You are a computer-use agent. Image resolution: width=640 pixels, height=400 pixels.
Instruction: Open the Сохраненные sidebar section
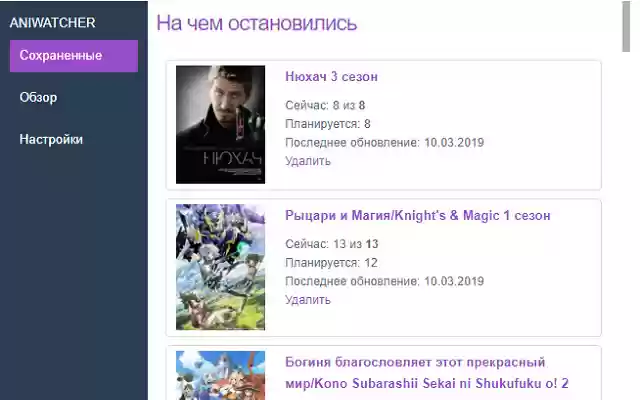74,56
